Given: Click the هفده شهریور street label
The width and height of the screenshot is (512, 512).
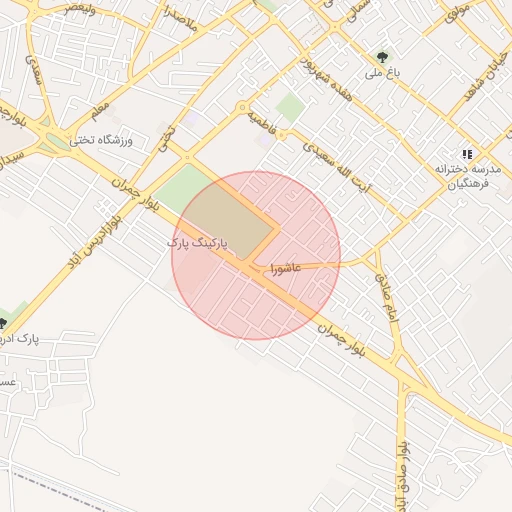Looking at the screenshot, I should tap(326, 79).
